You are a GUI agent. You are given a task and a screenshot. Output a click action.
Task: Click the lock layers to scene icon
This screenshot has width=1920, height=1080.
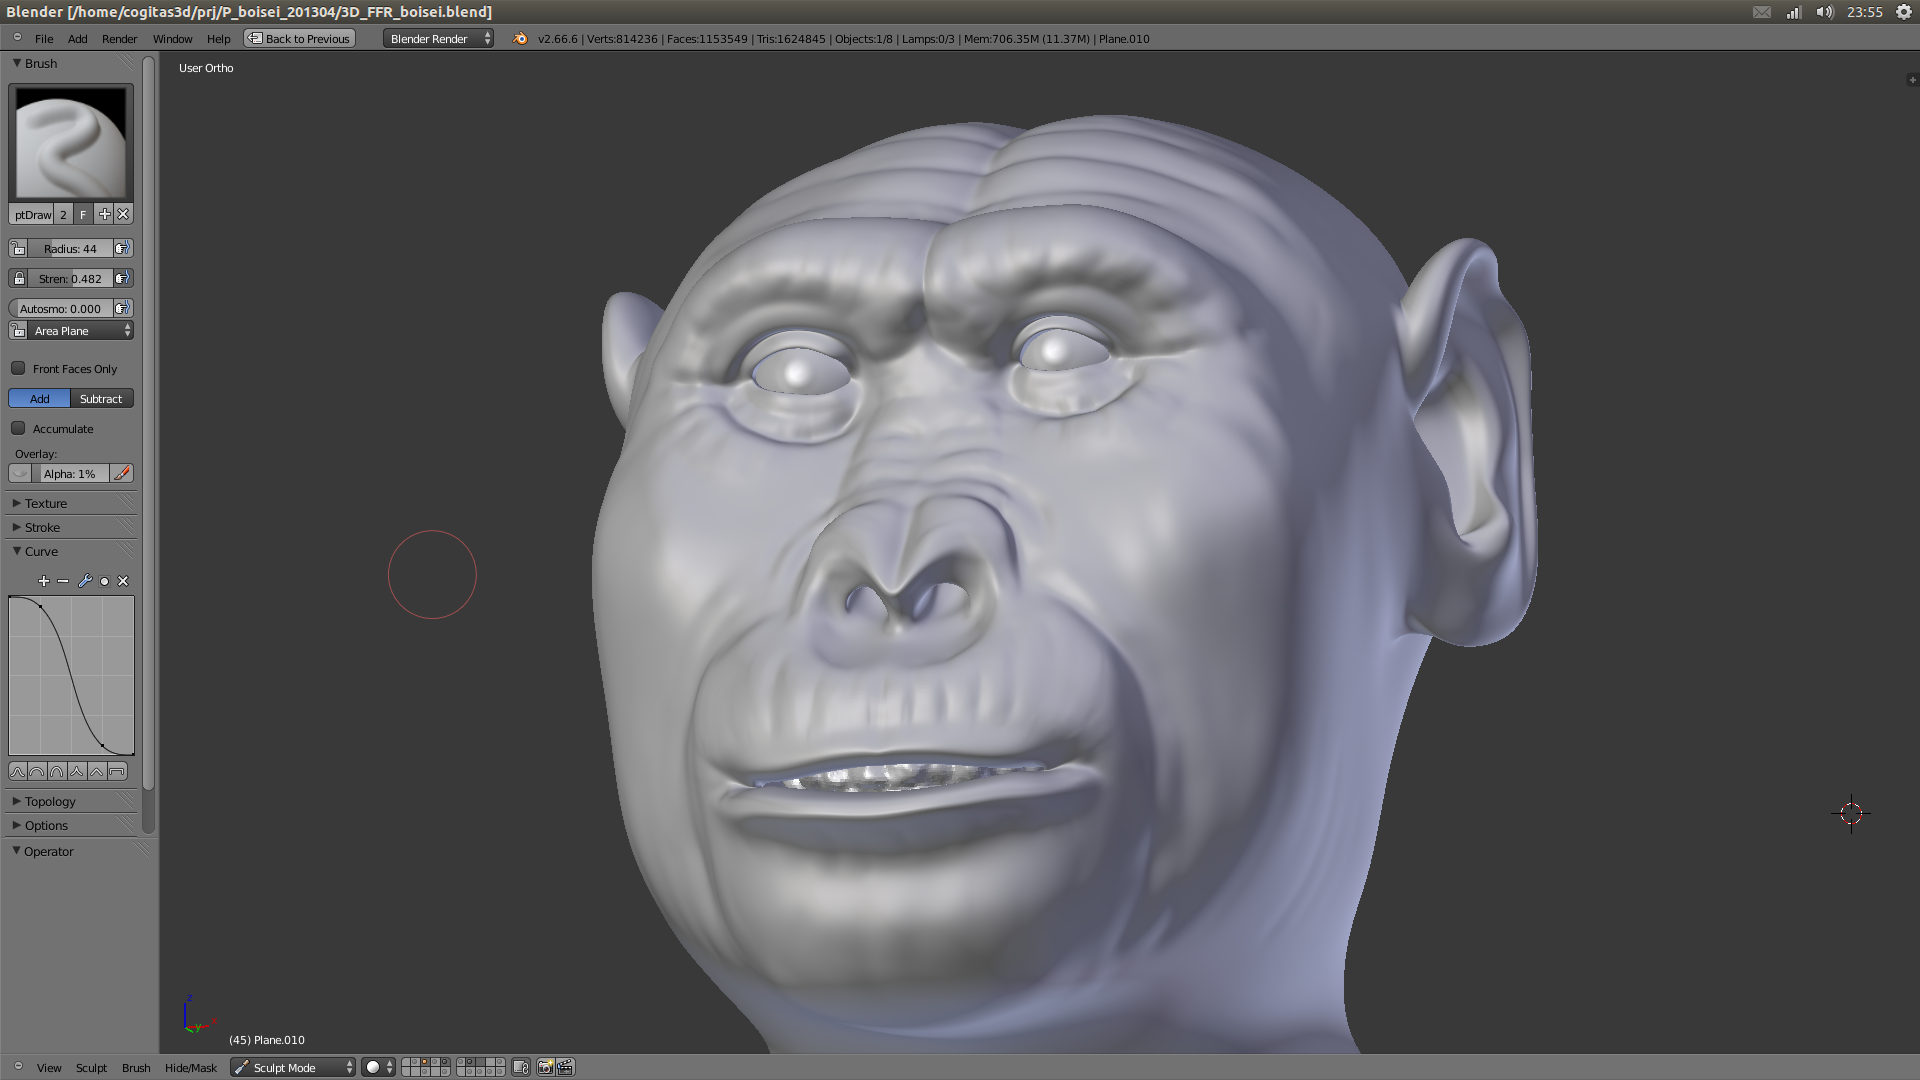[521, 1067]
